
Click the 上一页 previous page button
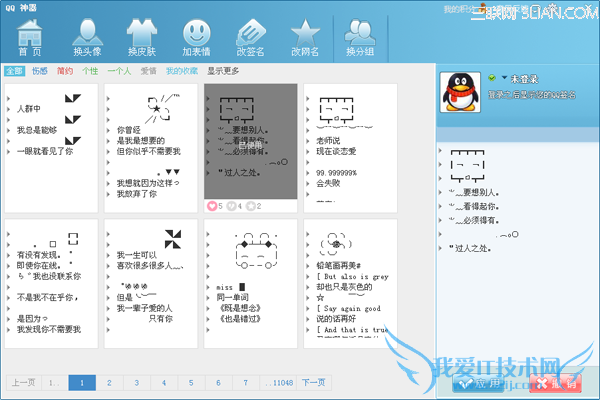click(24, 382)
